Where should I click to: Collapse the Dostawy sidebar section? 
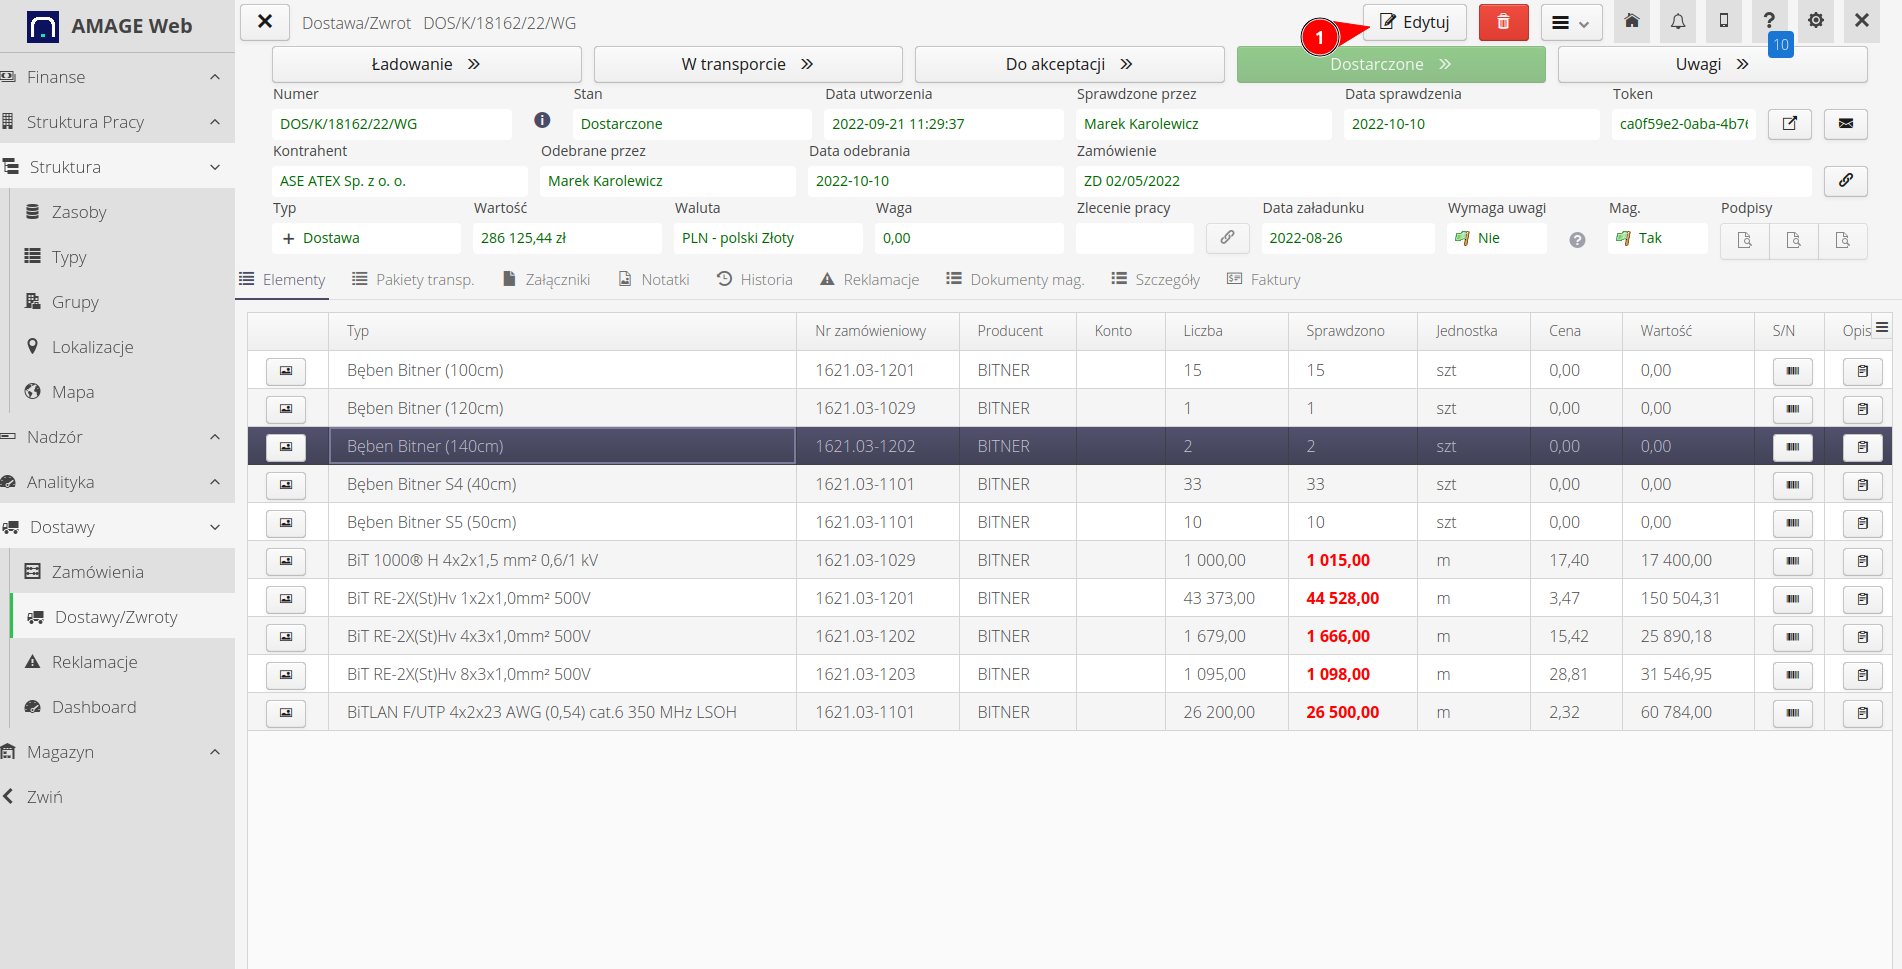[x=117, y=527]
